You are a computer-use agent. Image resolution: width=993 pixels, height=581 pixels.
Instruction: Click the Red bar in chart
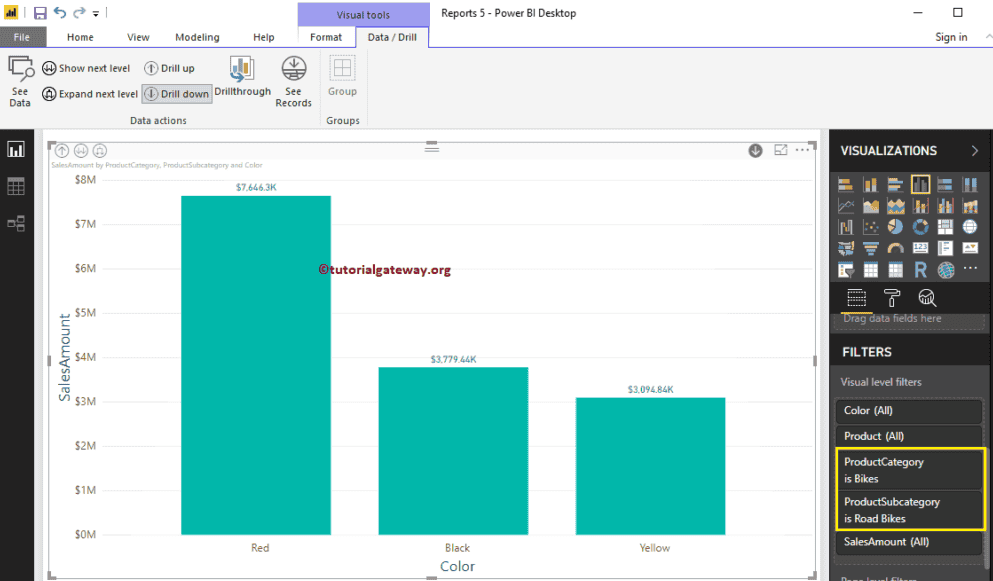point(256,365)
